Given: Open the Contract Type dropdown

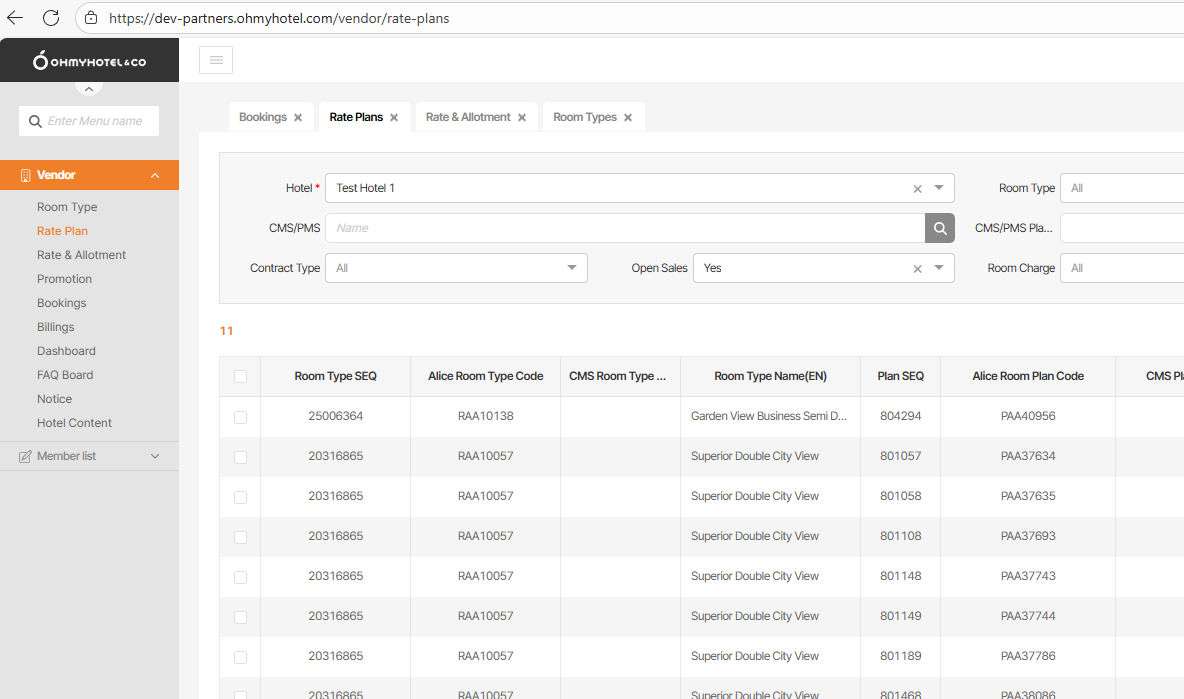Looking at the screenshot, I should [456, 268].
